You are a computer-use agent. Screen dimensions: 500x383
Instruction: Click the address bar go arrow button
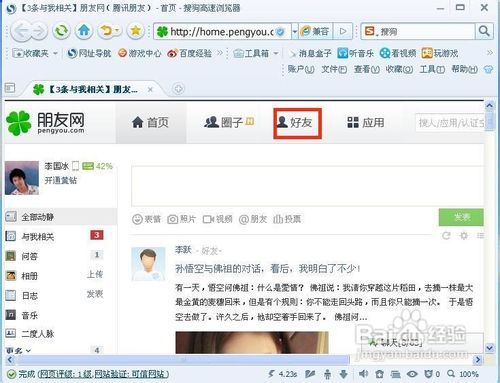343,32
